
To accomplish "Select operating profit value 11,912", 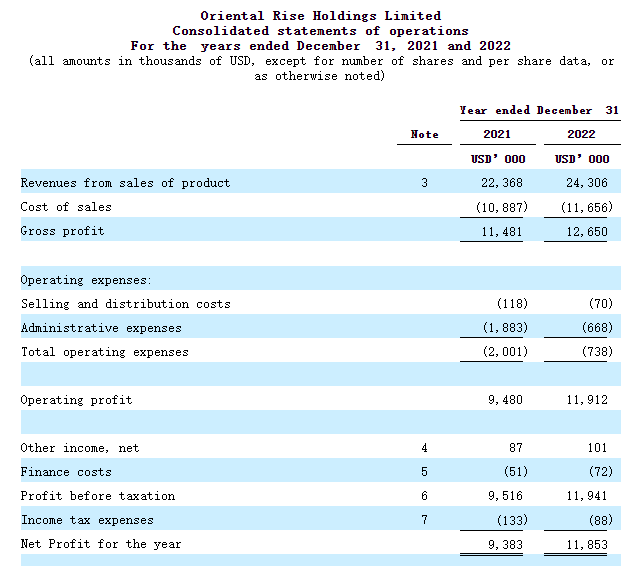I will (x=587, y=400).
